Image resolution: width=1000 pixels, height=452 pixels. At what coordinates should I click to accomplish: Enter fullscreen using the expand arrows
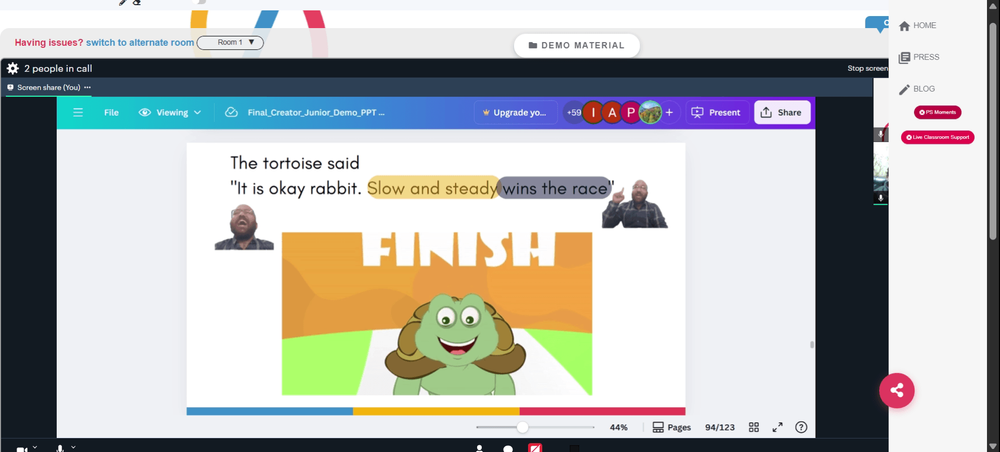[x=777, y=427]
